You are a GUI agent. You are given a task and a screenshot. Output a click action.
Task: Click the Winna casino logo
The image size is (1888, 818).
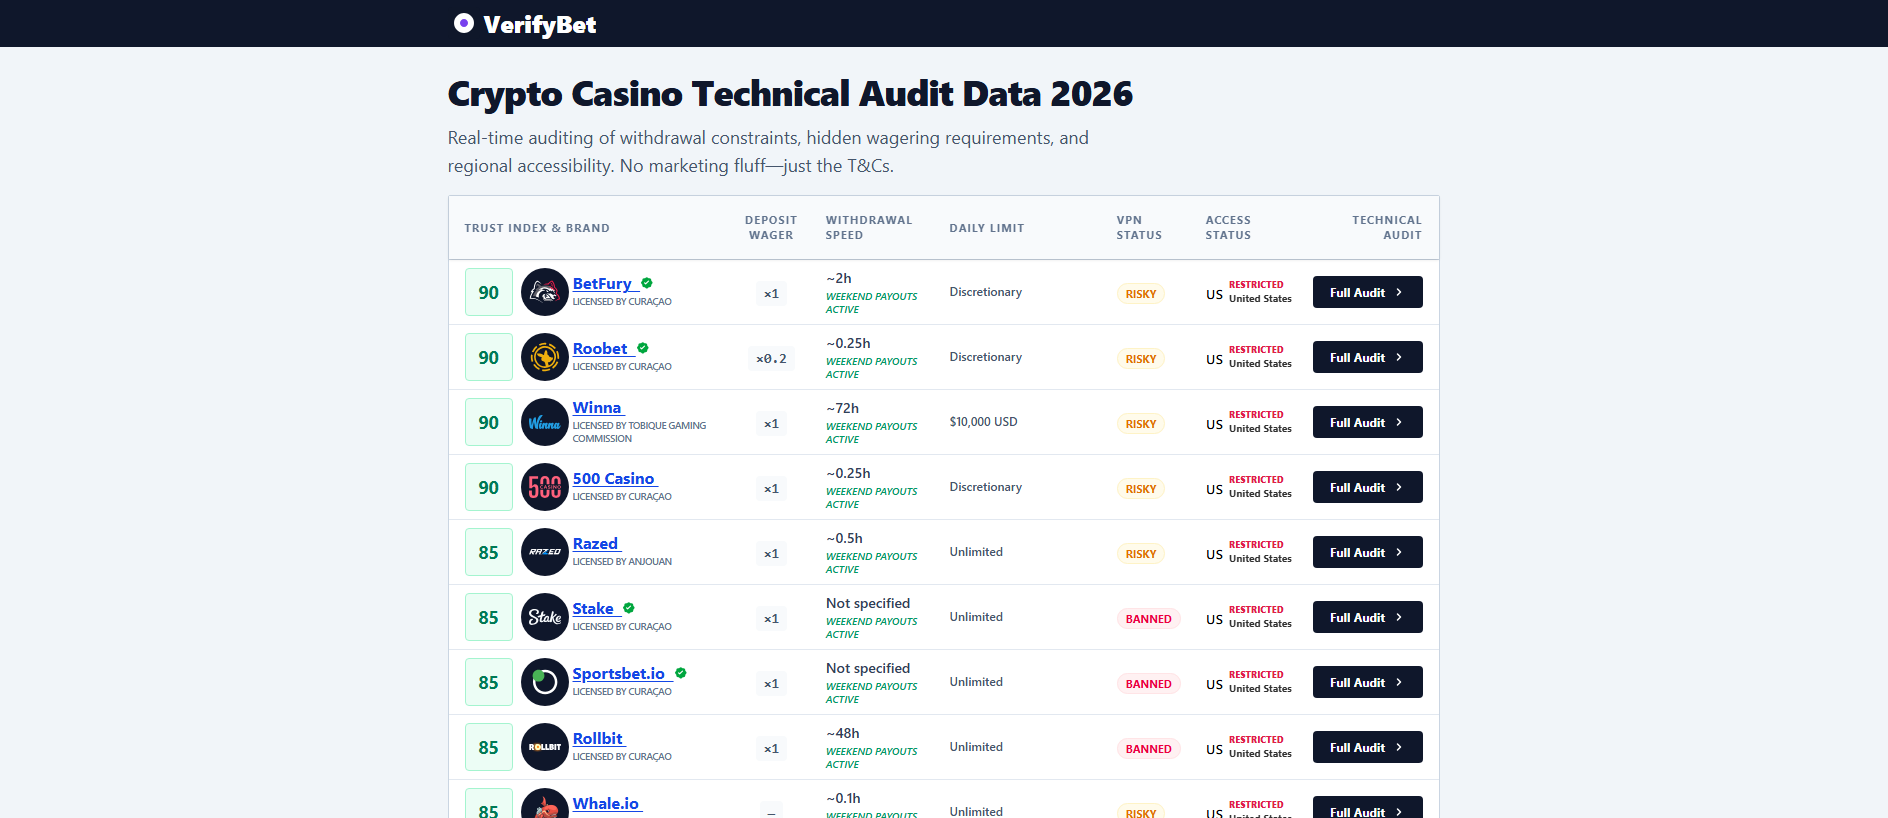click(x=545, y=422)
